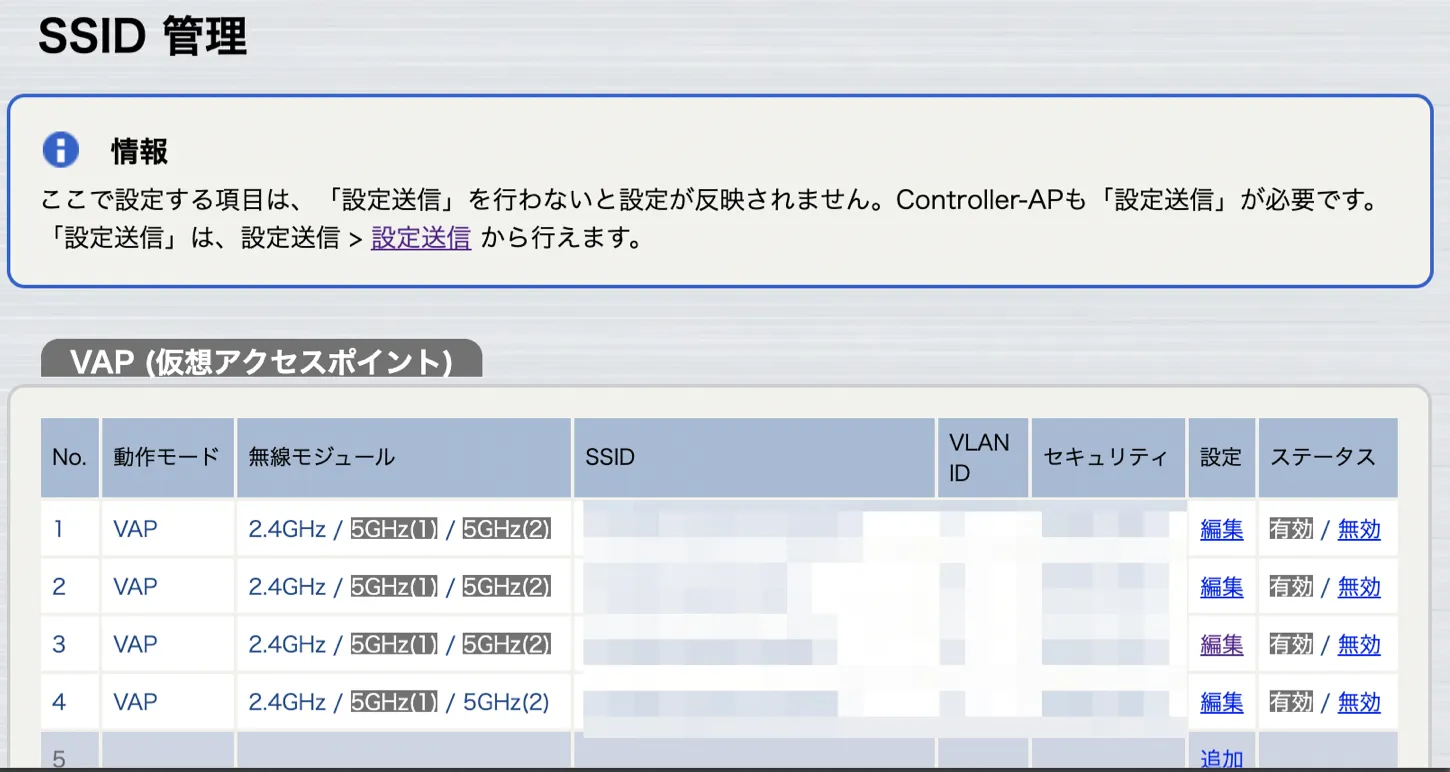
Task: Click the セキュリティ column header
Action: coord(1105,458)
